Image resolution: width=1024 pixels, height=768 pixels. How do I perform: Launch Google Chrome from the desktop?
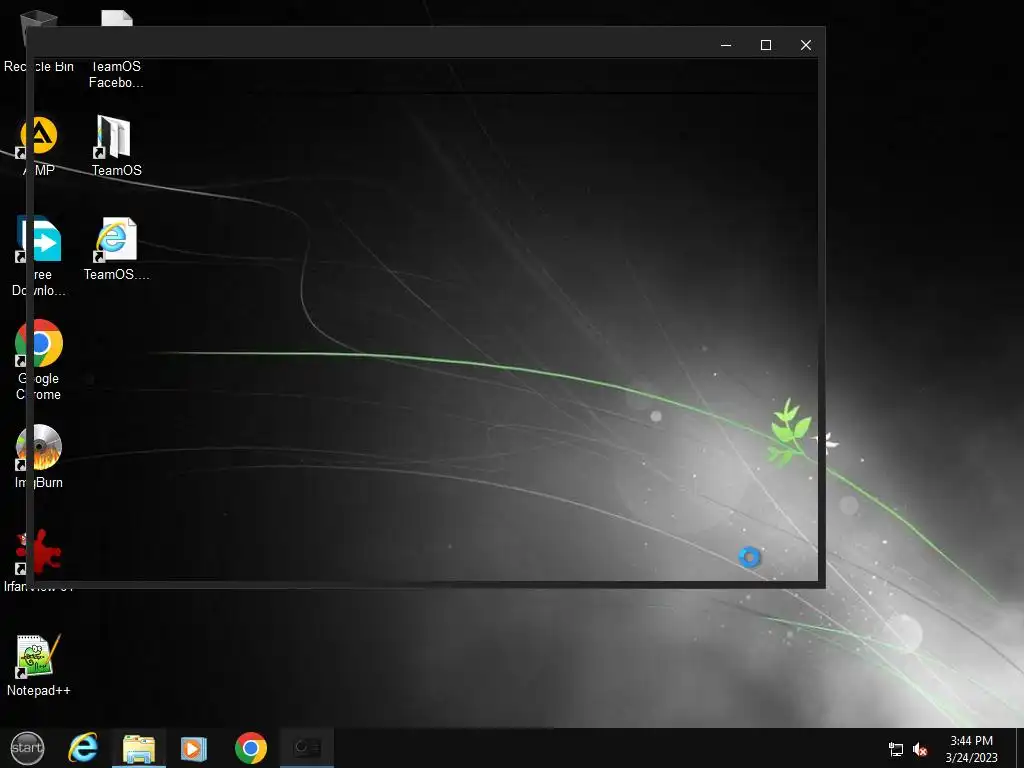[x=39, y=360]
